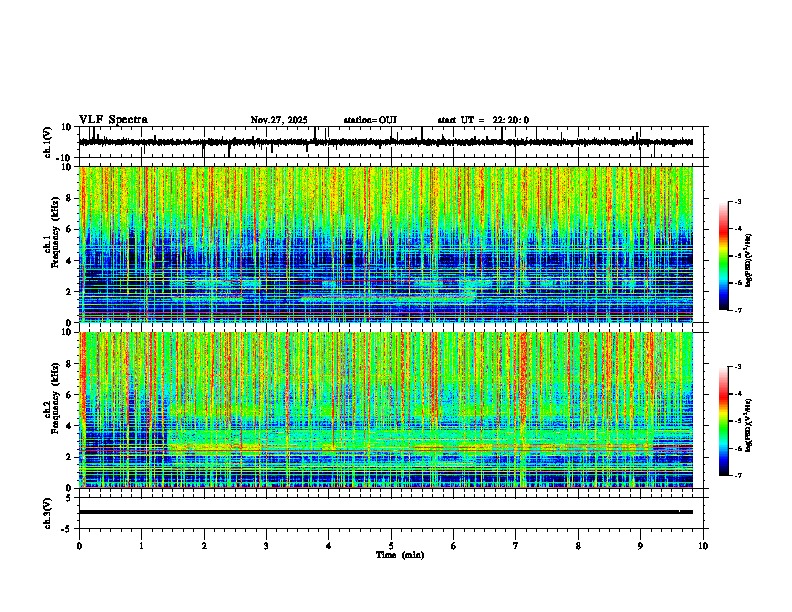Click the ch.1 waveform trace panel
This screenshot has width=792, height=612.
[x=393, y=142]
